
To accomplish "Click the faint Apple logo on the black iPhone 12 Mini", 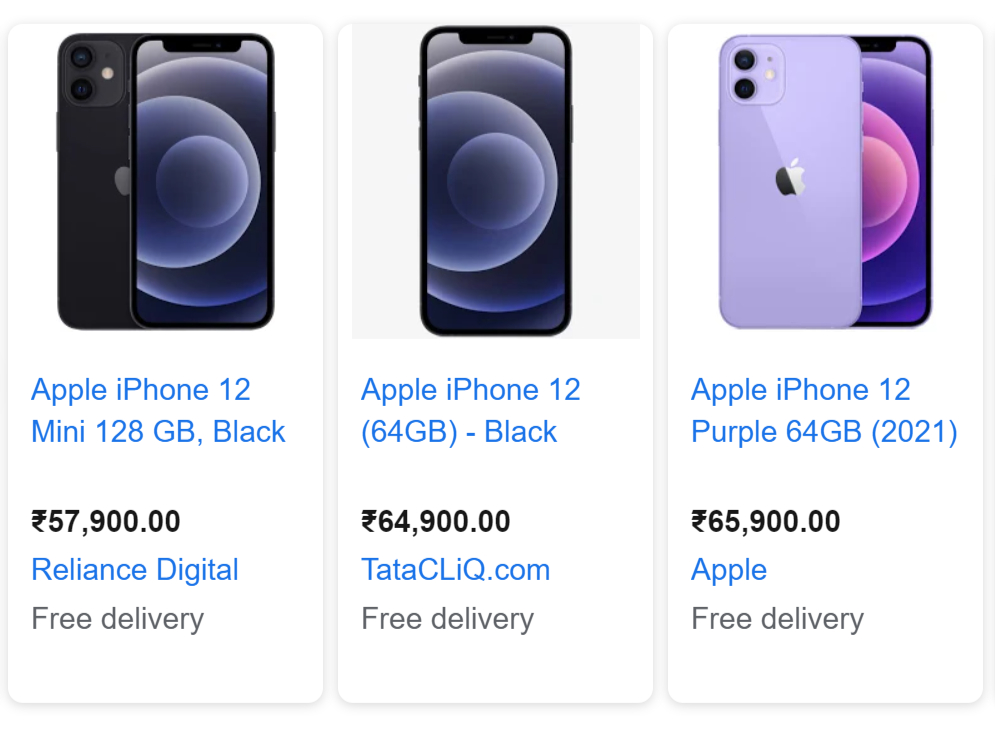I will 123,181.
